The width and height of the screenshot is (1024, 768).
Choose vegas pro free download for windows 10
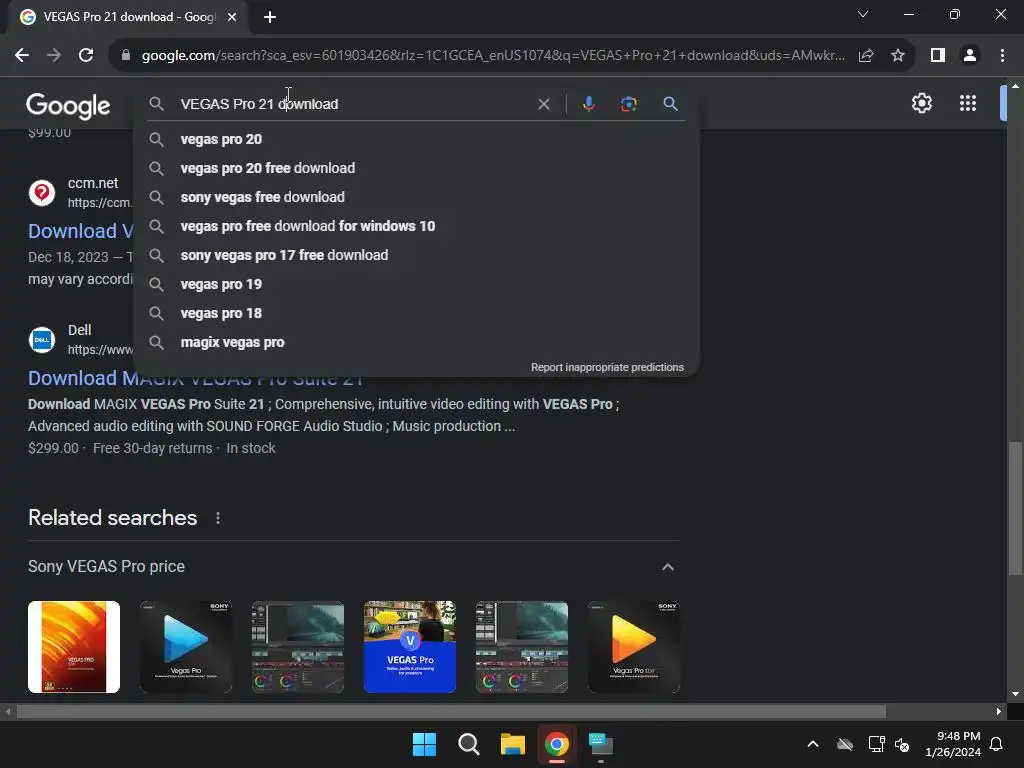[x=416, y=226]
